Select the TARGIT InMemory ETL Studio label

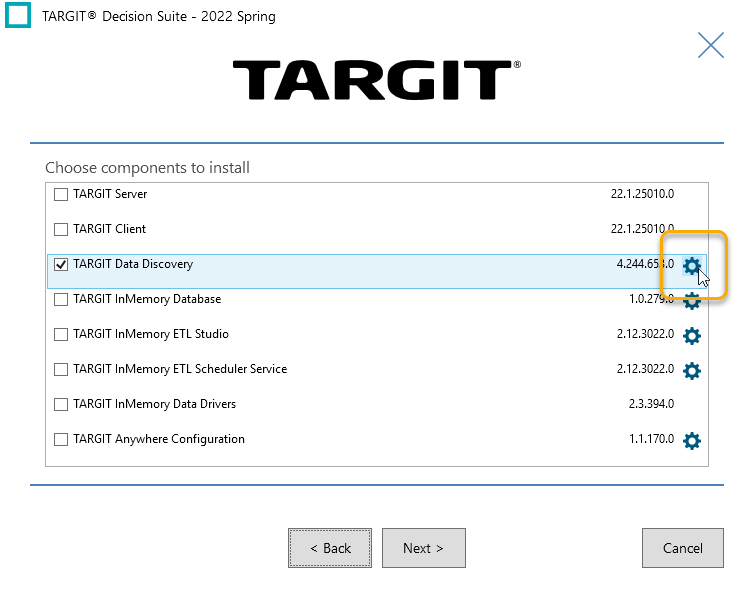(151, 334)
